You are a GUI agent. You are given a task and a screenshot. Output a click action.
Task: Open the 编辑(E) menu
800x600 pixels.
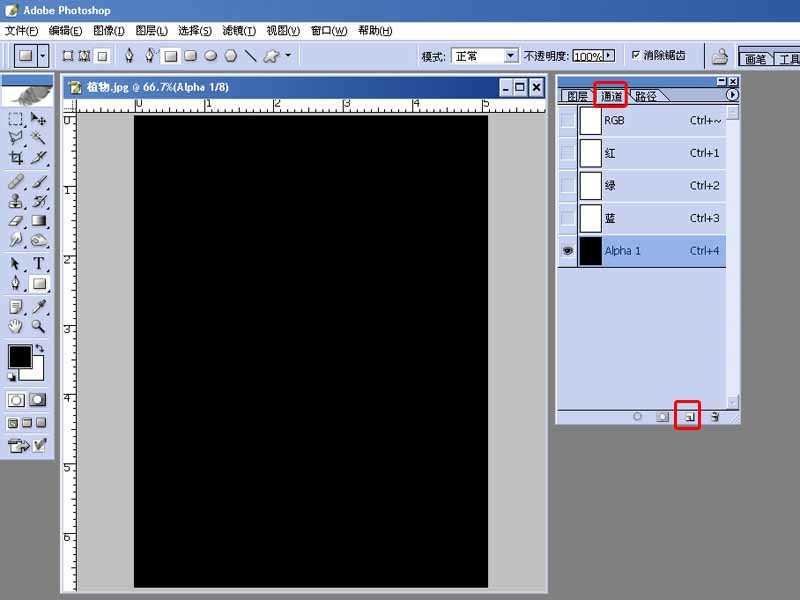(x=65, y=31)
